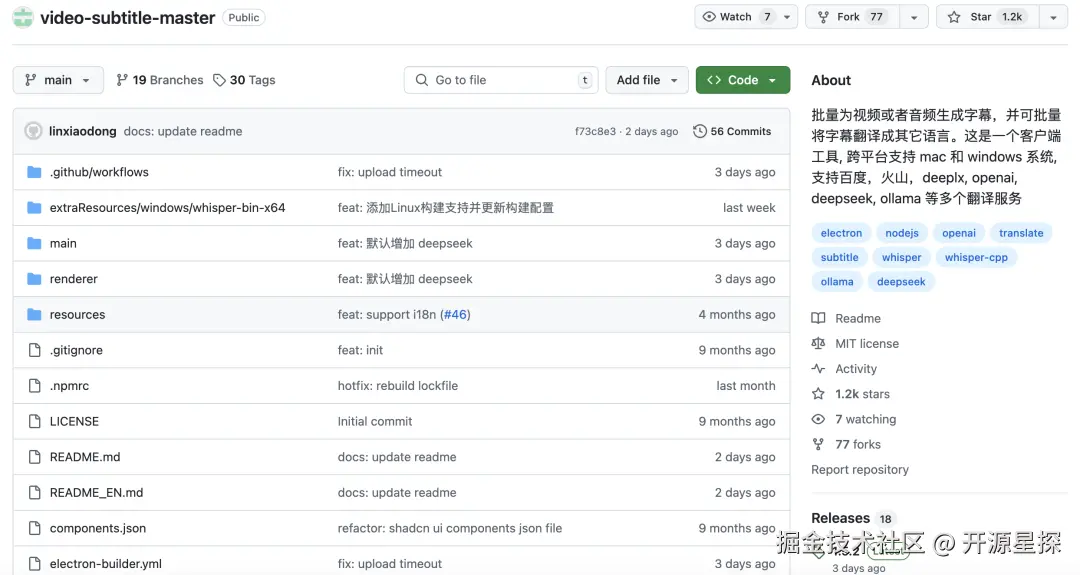This screenshot has height=575, width=1080.
Task: Click the tag icon next to 30 Tags
Action: point(219,80)
